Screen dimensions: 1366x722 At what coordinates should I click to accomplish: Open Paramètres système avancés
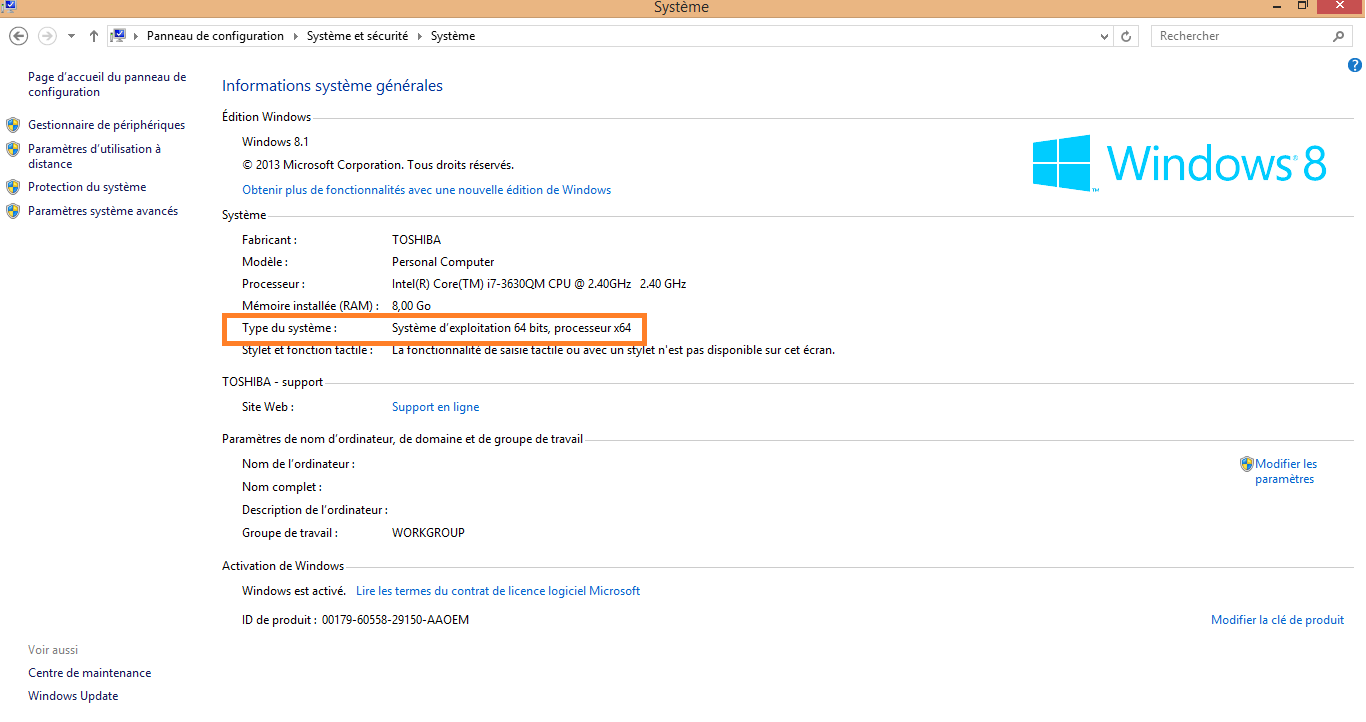tap(103, 211)
